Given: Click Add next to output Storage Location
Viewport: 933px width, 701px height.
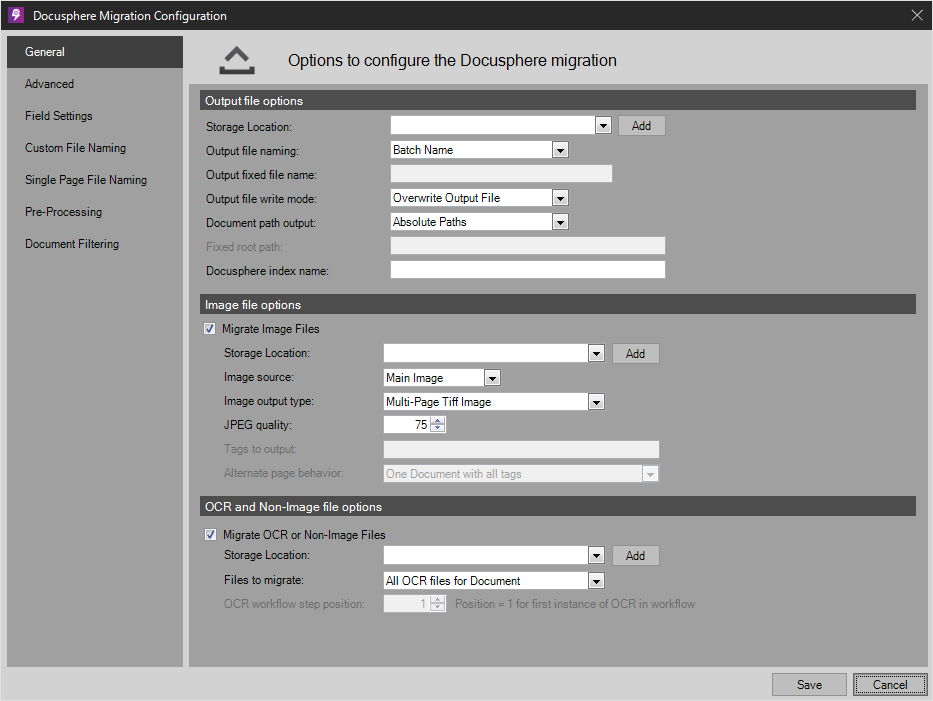Looking at the screenshot, I should 641,126.
